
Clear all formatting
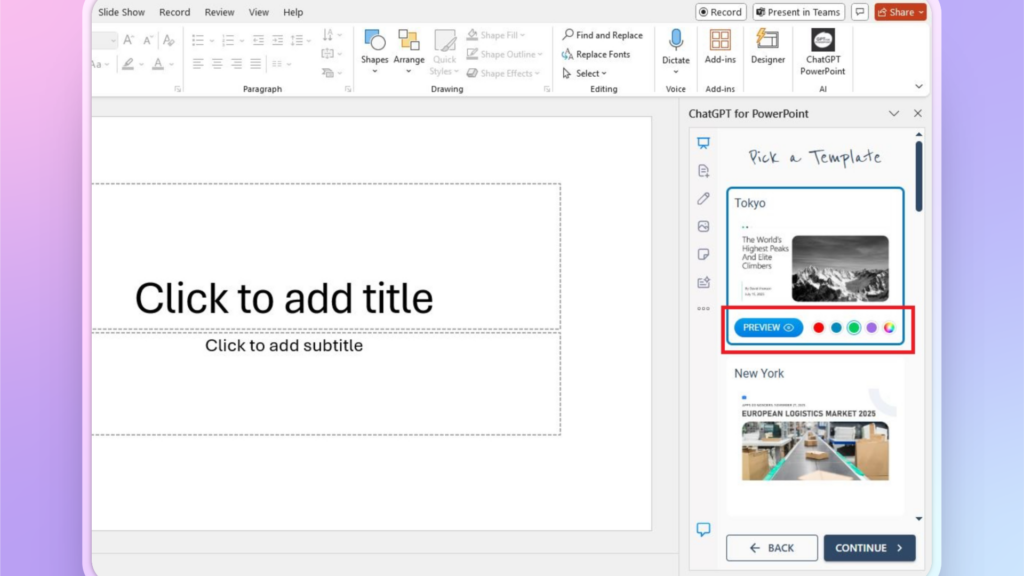coord(168,40)
